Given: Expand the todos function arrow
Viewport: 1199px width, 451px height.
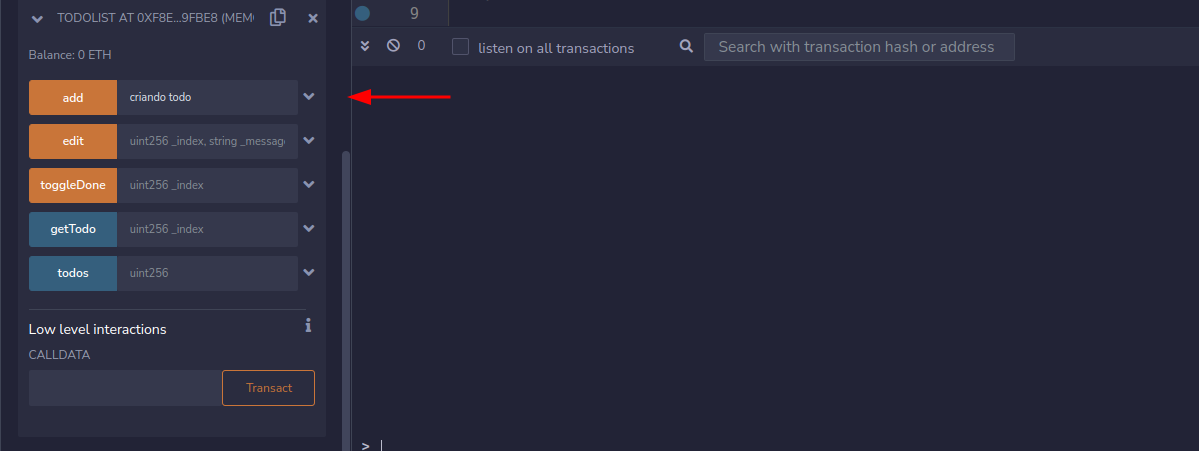Looking at the screenshot, I should click(309, 273).
